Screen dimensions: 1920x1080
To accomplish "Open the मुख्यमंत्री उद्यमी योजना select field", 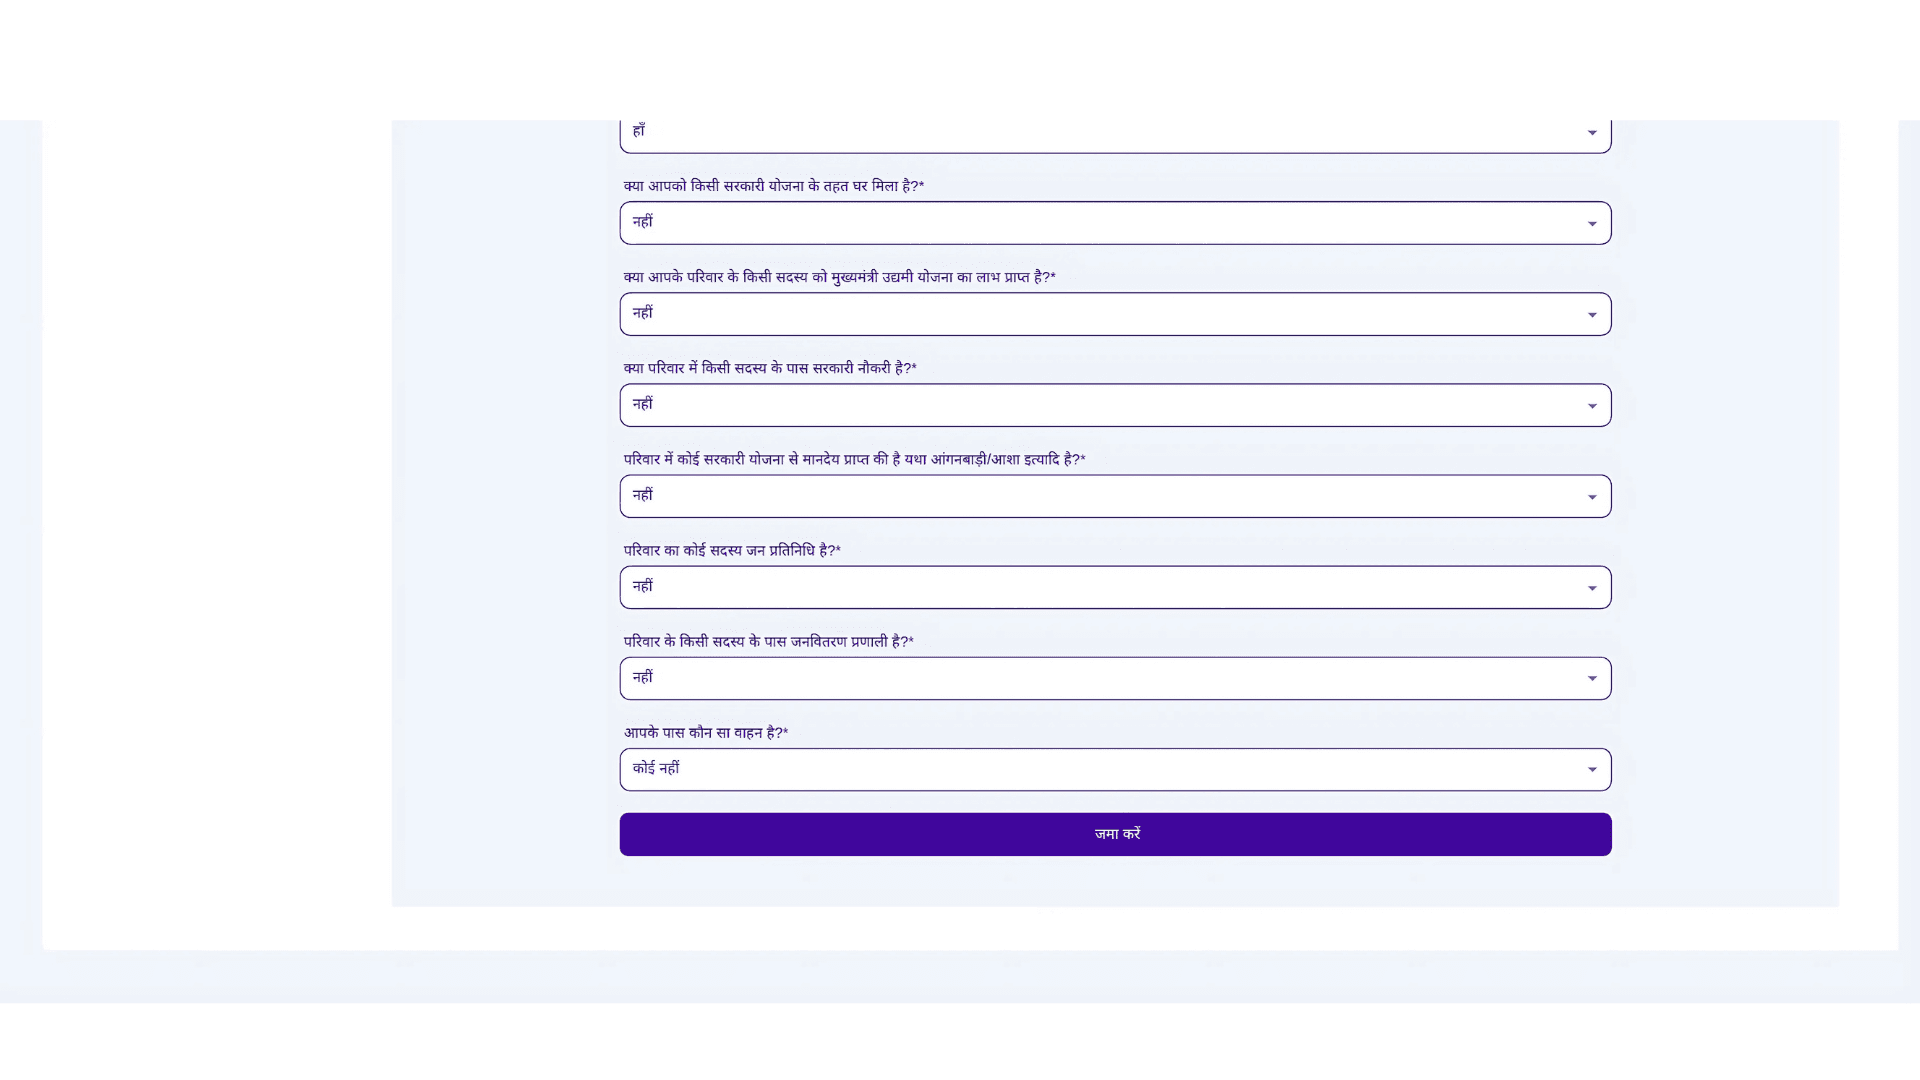I will click(x=1100, y=314).
